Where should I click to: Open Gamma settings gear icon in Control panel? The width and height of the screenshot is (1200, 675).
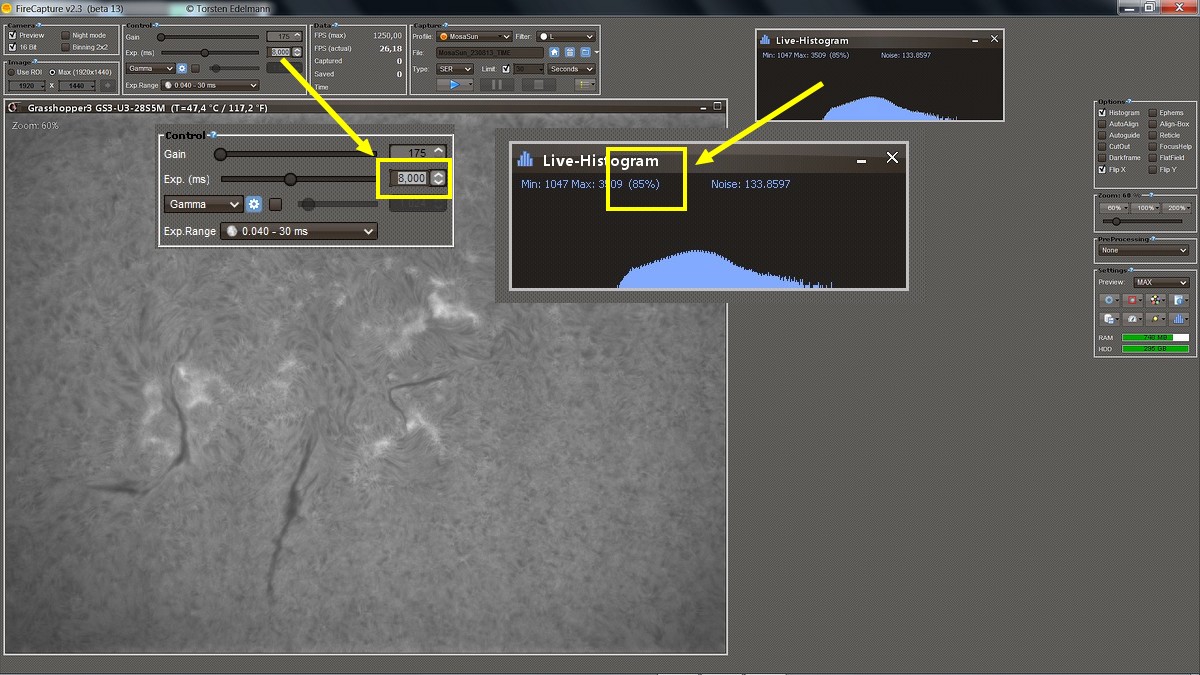[x=182, y=69]
